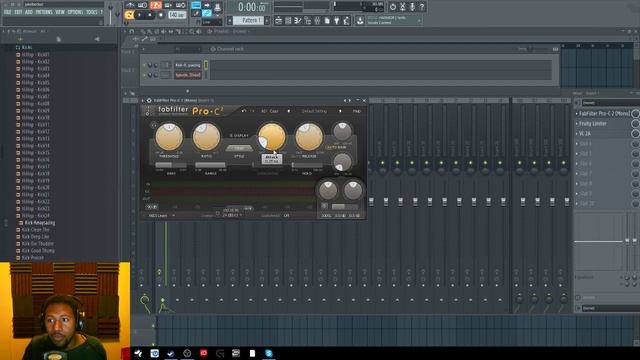
Task: Open the Pro-C 2 Style selector
Action: click(x=239, y=148)
